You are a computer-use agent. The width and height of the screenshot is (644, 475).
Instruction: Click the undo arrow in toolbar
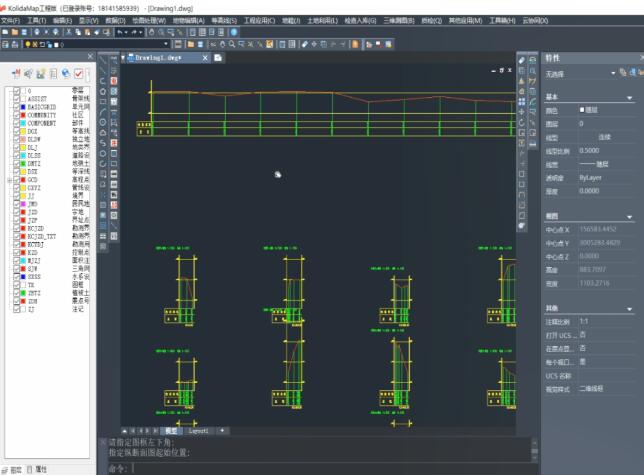[x=120, y=32]
